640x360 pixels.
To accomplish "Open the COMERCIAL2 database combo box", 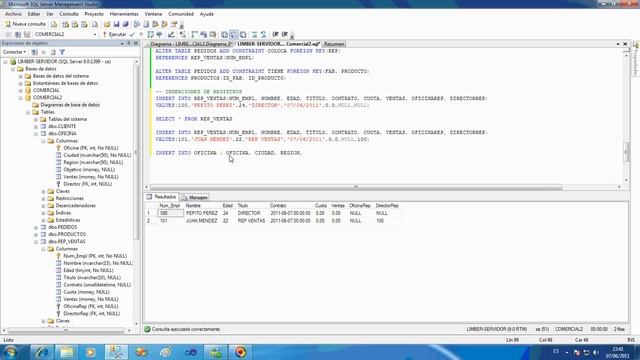I will [65, 34].
